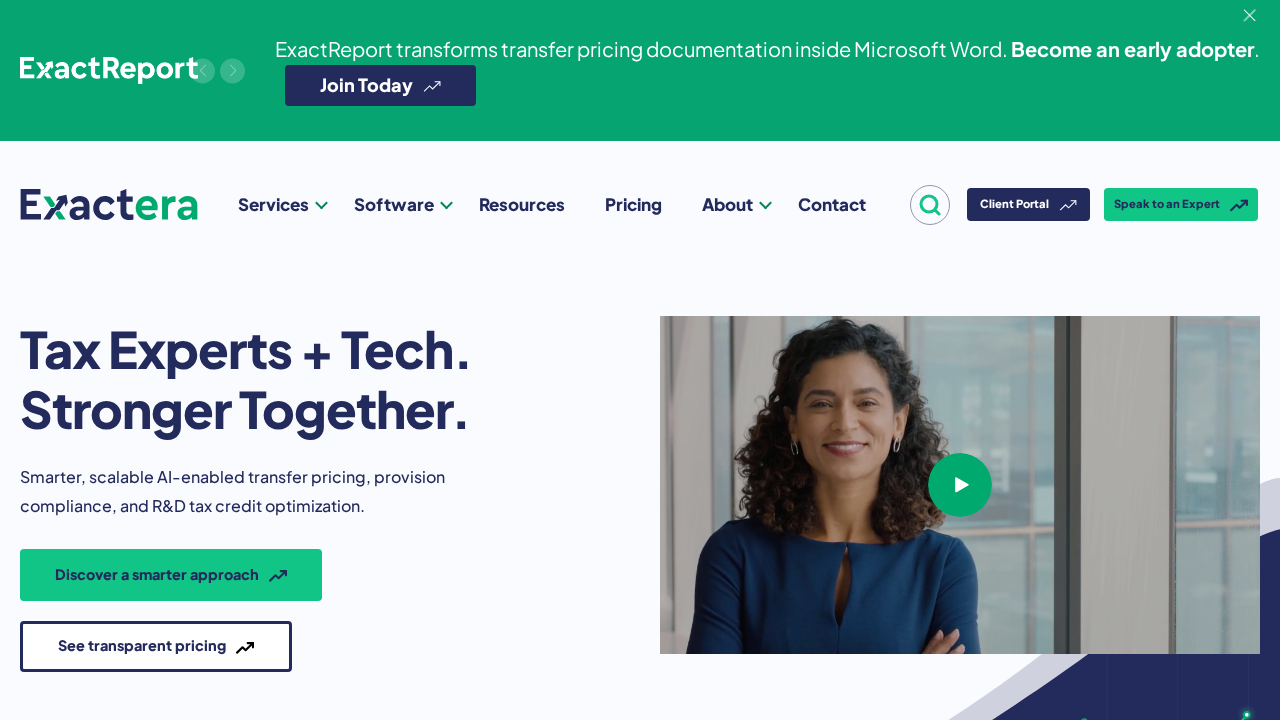The image size is (1280, 720).
Task: Open the Pricing menu item
Action: (x=633, y=205)
